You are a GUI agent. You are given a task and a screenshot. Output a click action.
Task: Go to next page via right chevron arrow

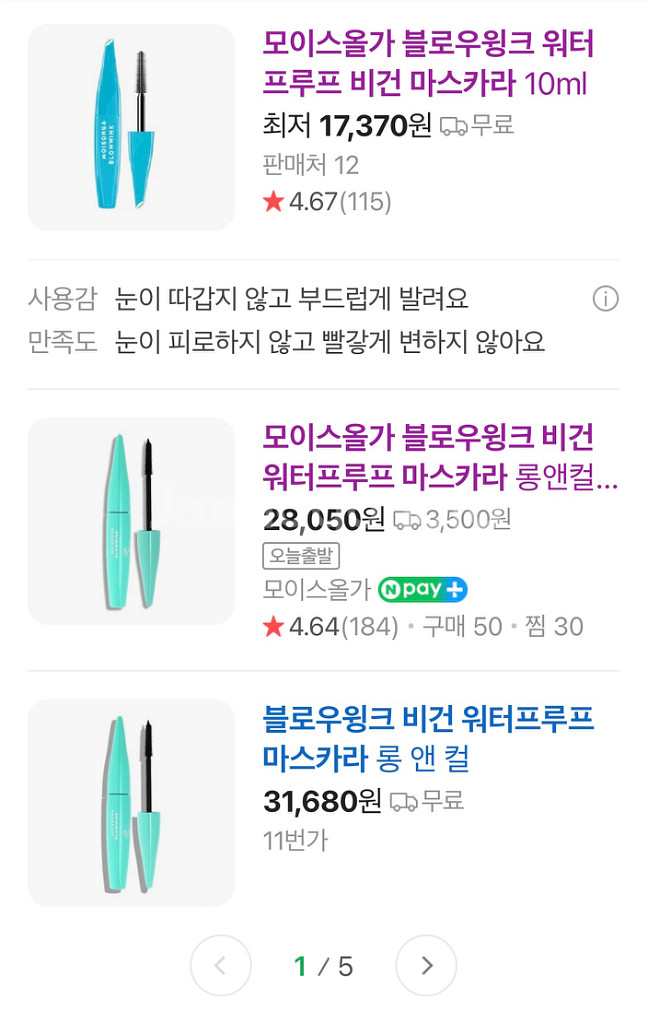tap(427, 966)
